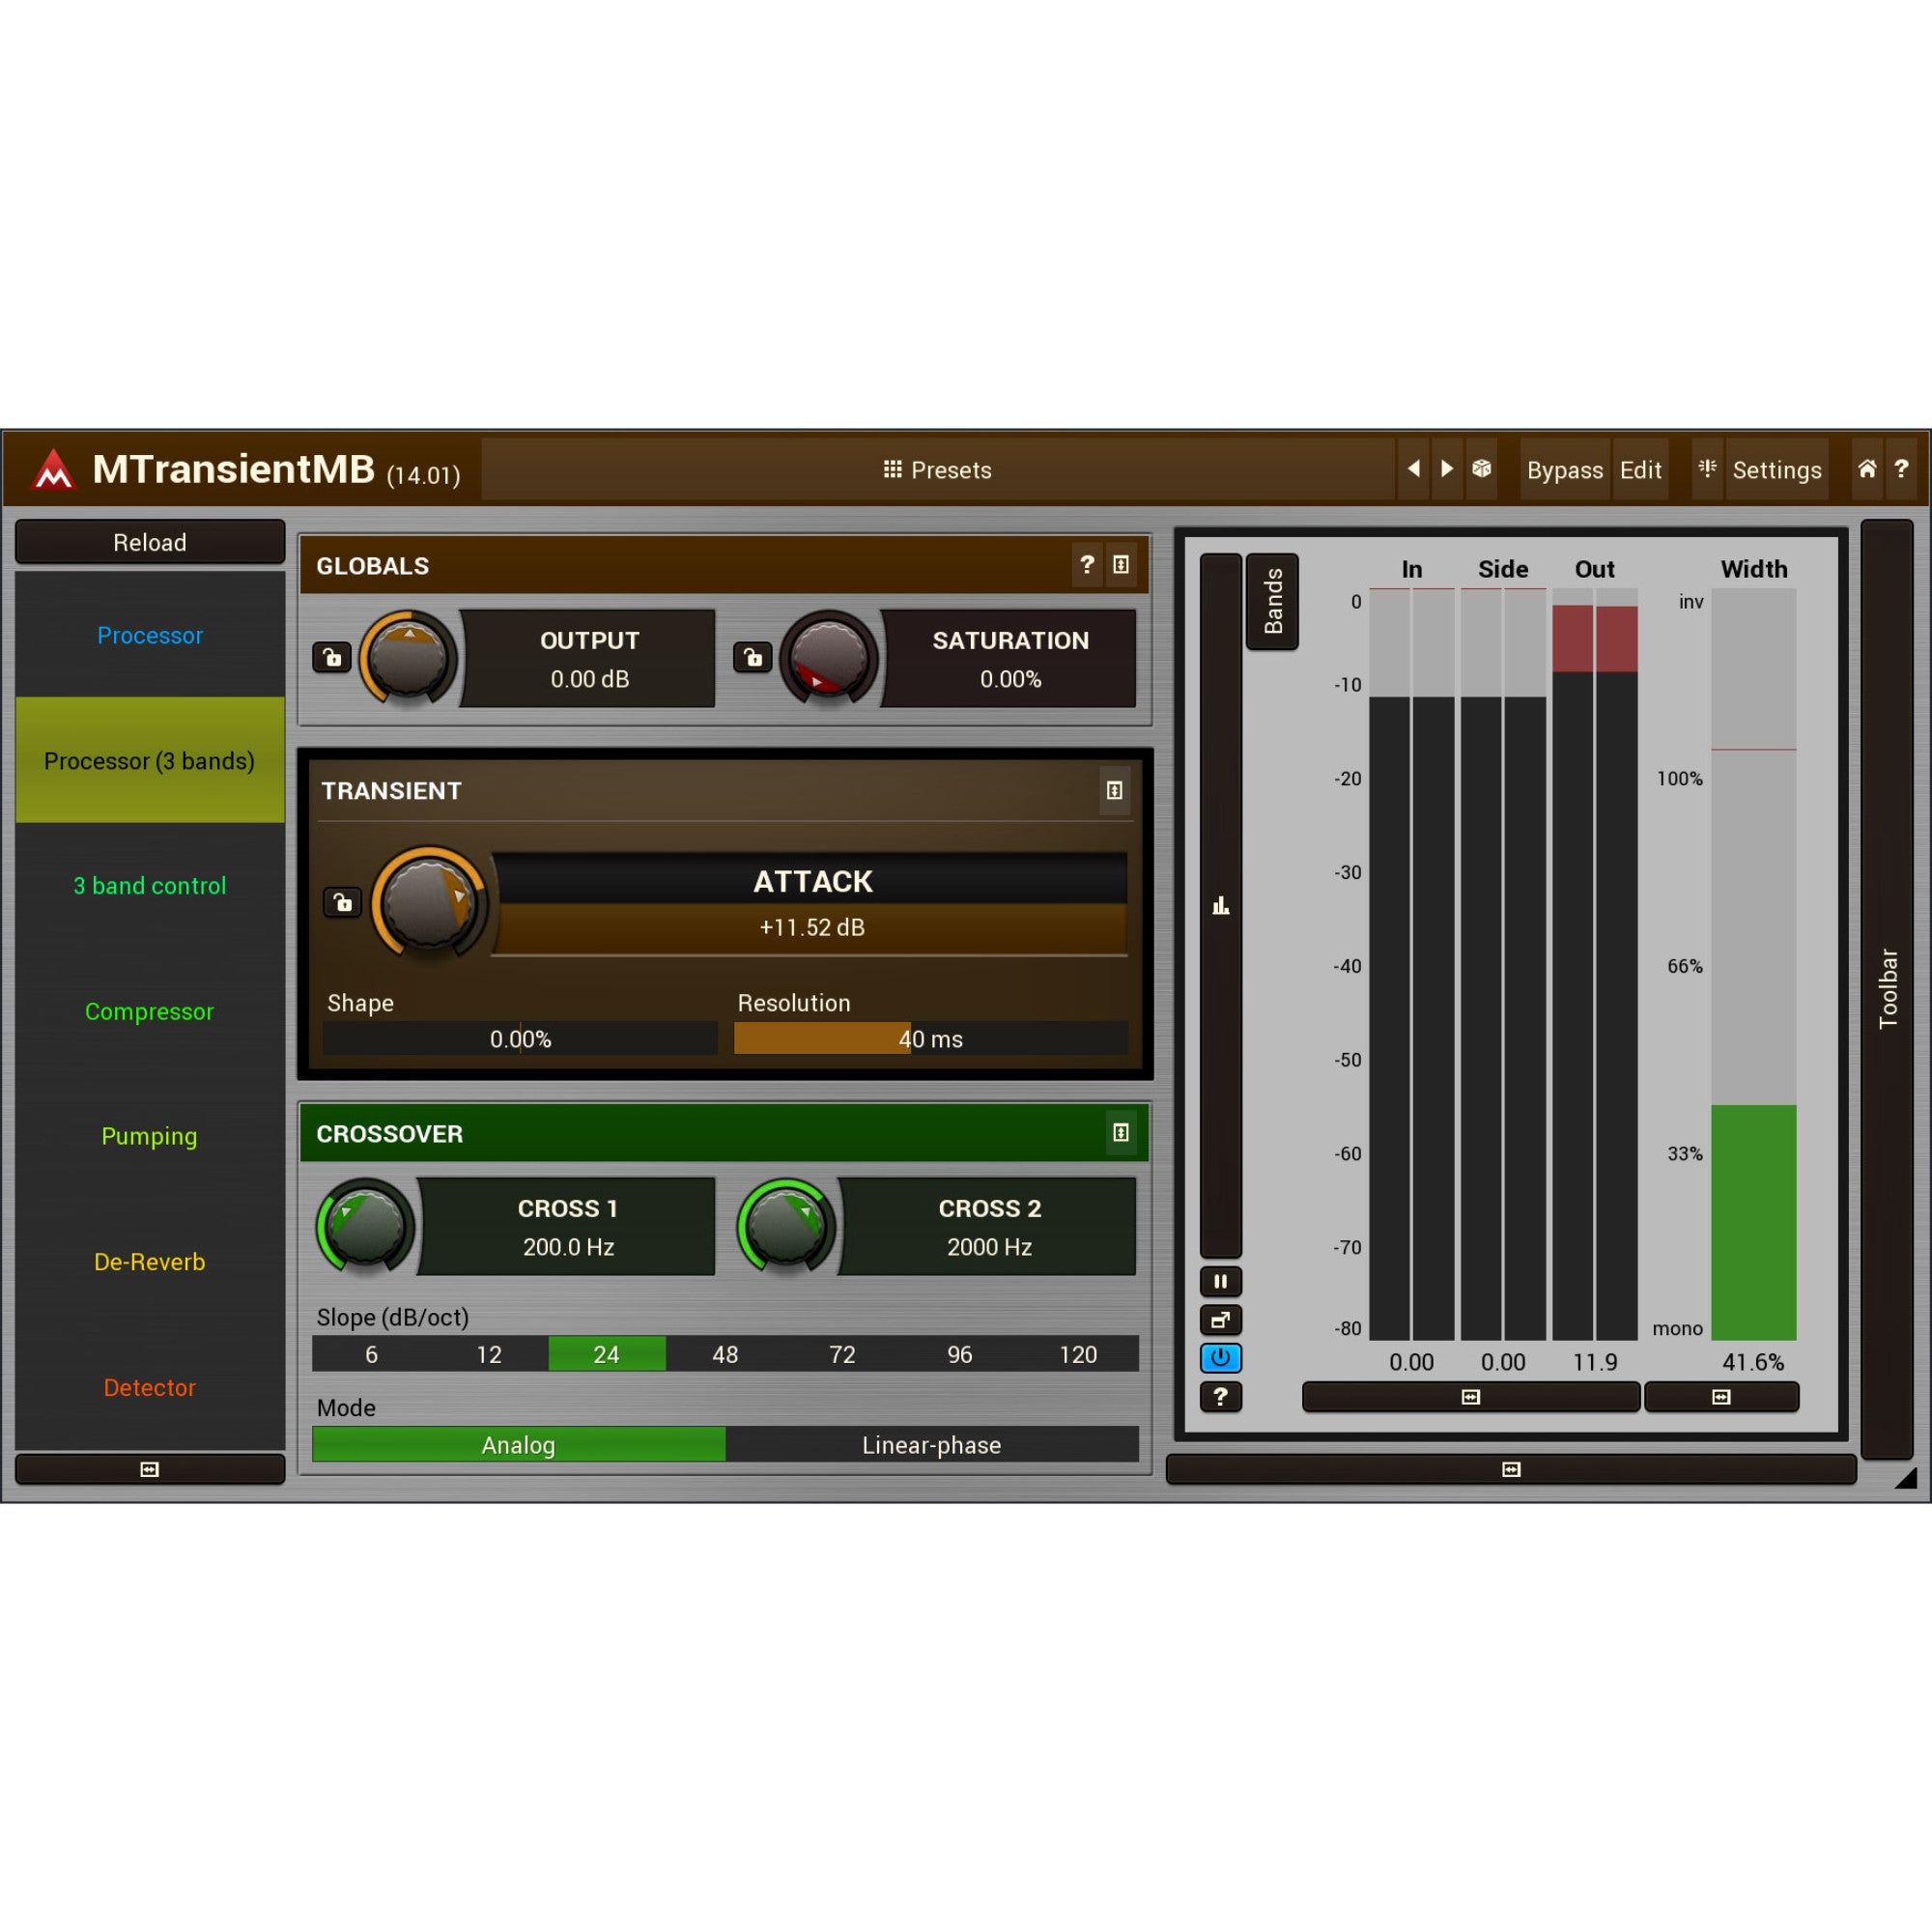The width and height of the screenshot is (1932, 1932).
Task: Go to previous preset arrow
Action: tap(1413, 468)
